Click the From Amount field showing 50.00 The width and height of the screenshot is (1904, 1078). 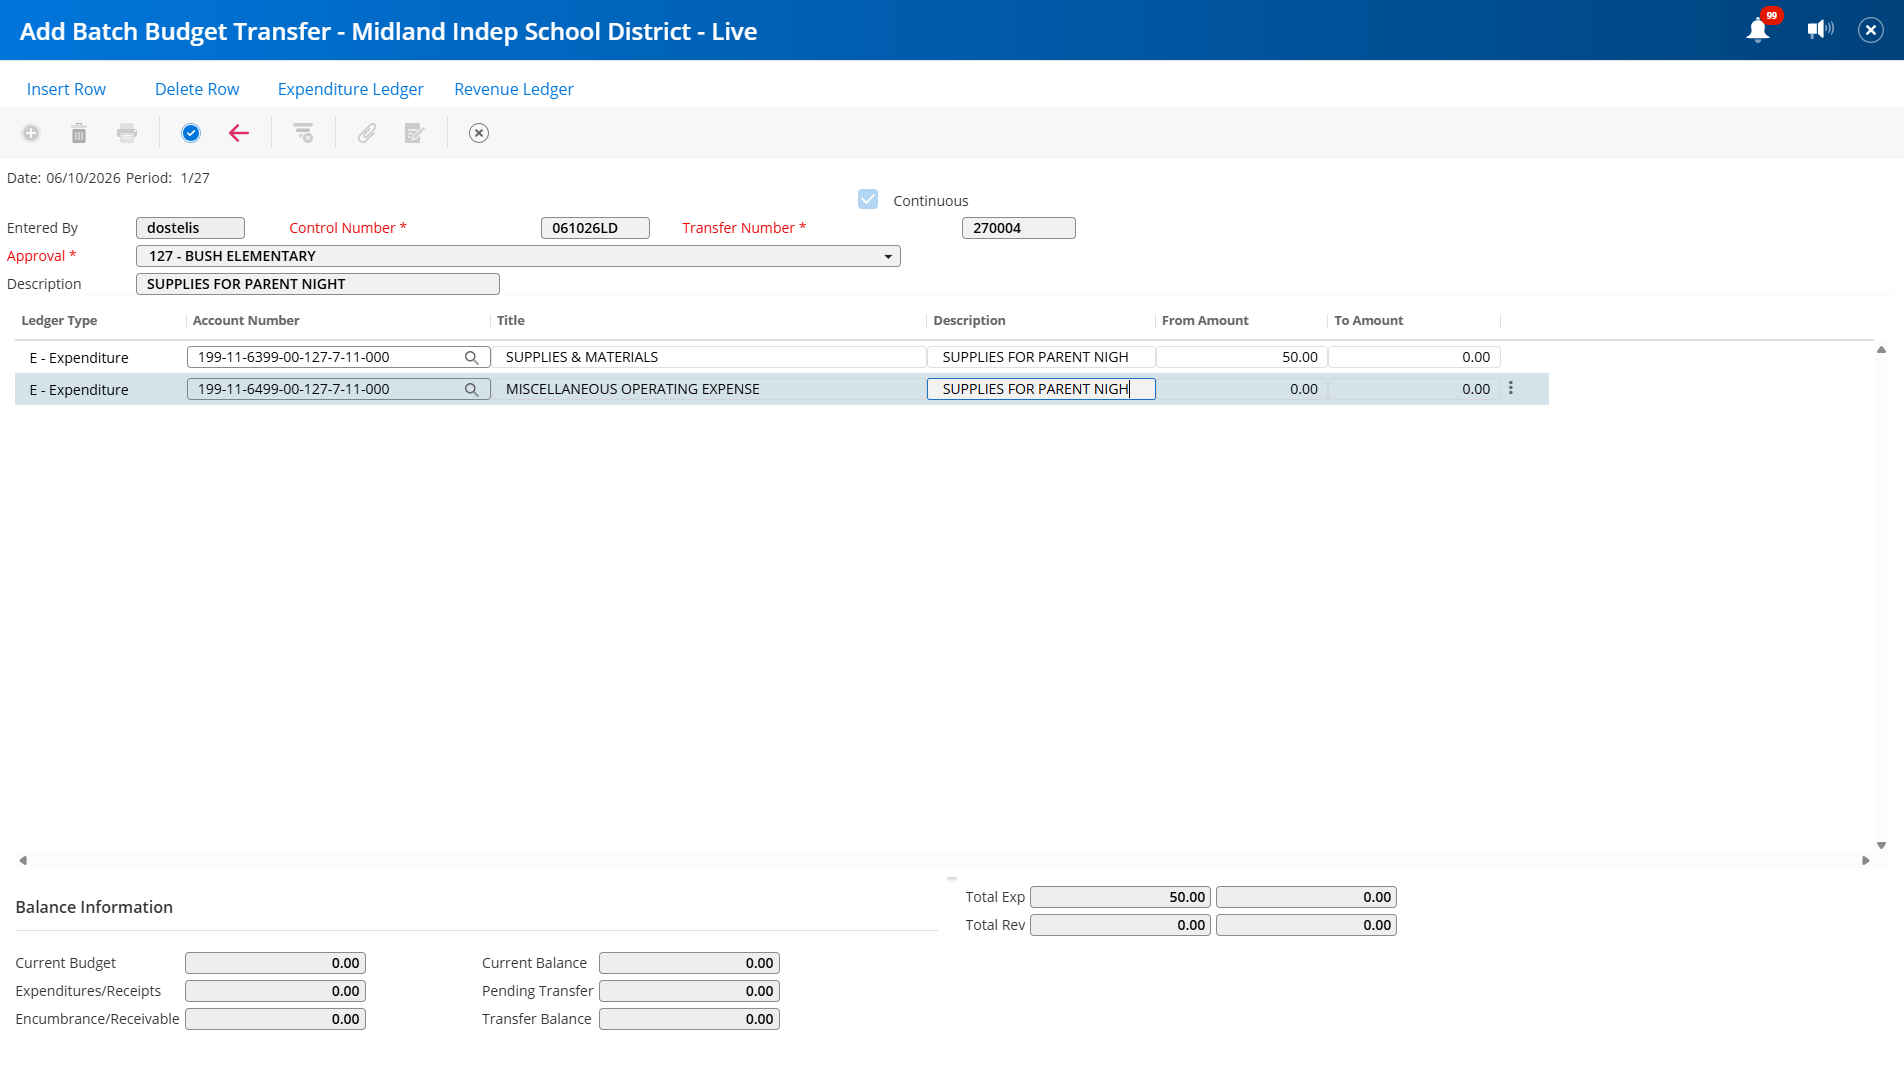[1242, 357]
